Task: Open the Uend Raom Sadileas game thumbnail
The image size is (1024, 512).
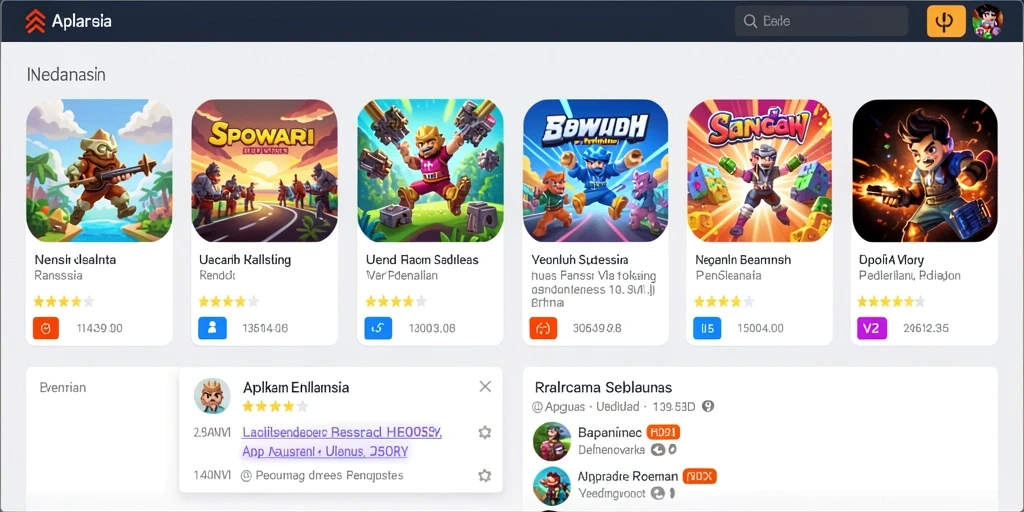Action: 430,170
